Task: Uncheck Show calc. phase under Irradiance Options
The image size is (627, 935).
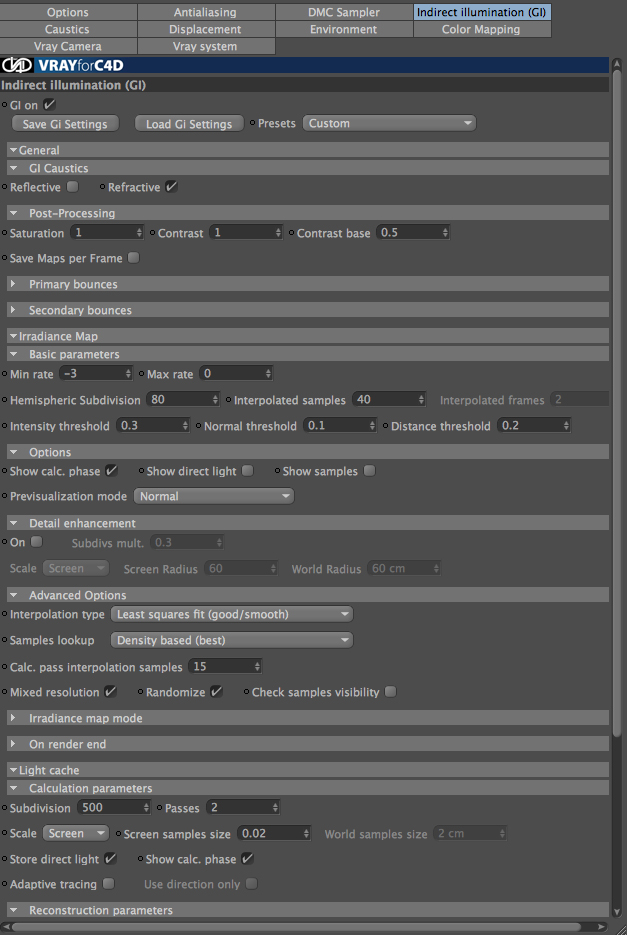Action: click(x=111, y=470)
